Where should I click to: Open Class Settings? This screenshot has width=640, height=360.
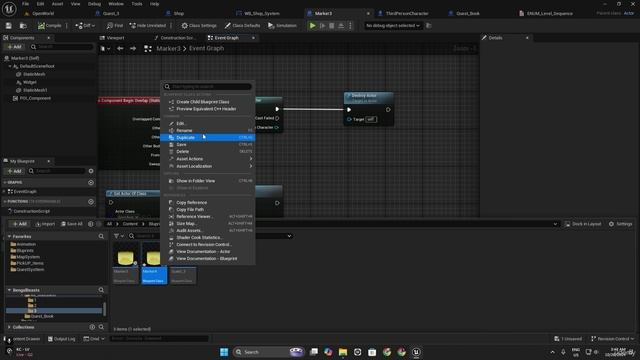(x=199, y=25)
